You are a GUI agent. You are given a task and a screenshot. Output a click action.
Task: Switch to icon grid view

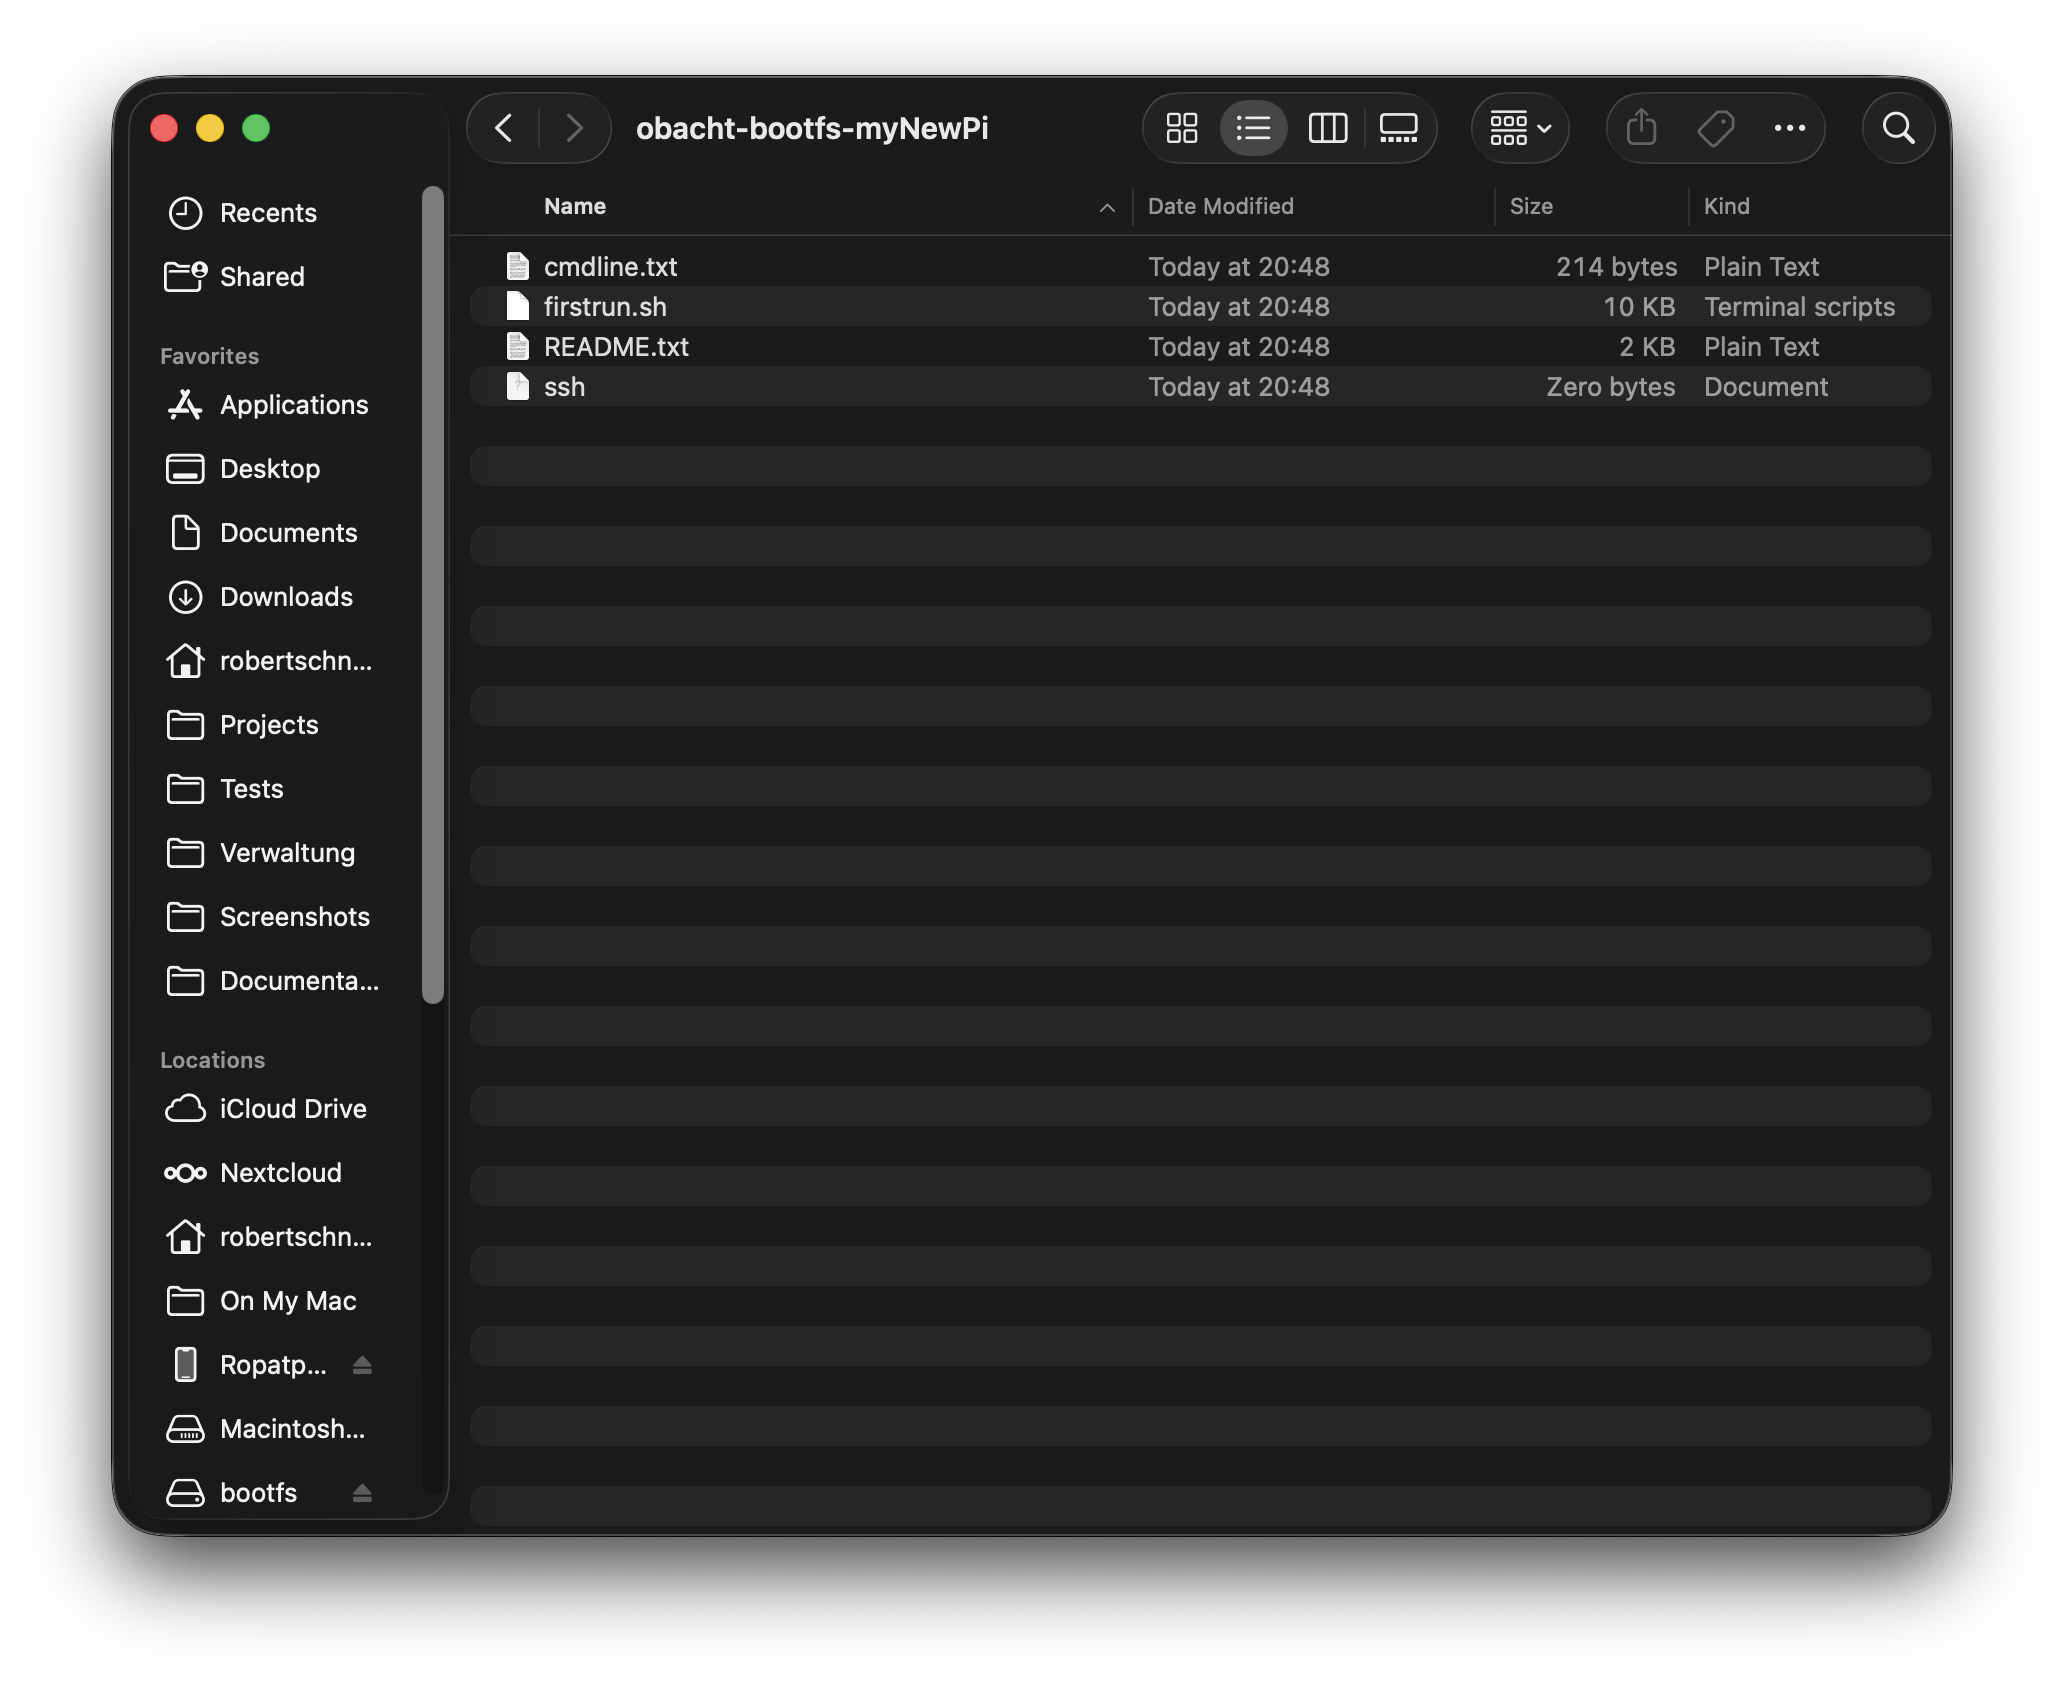point(1182,128)
